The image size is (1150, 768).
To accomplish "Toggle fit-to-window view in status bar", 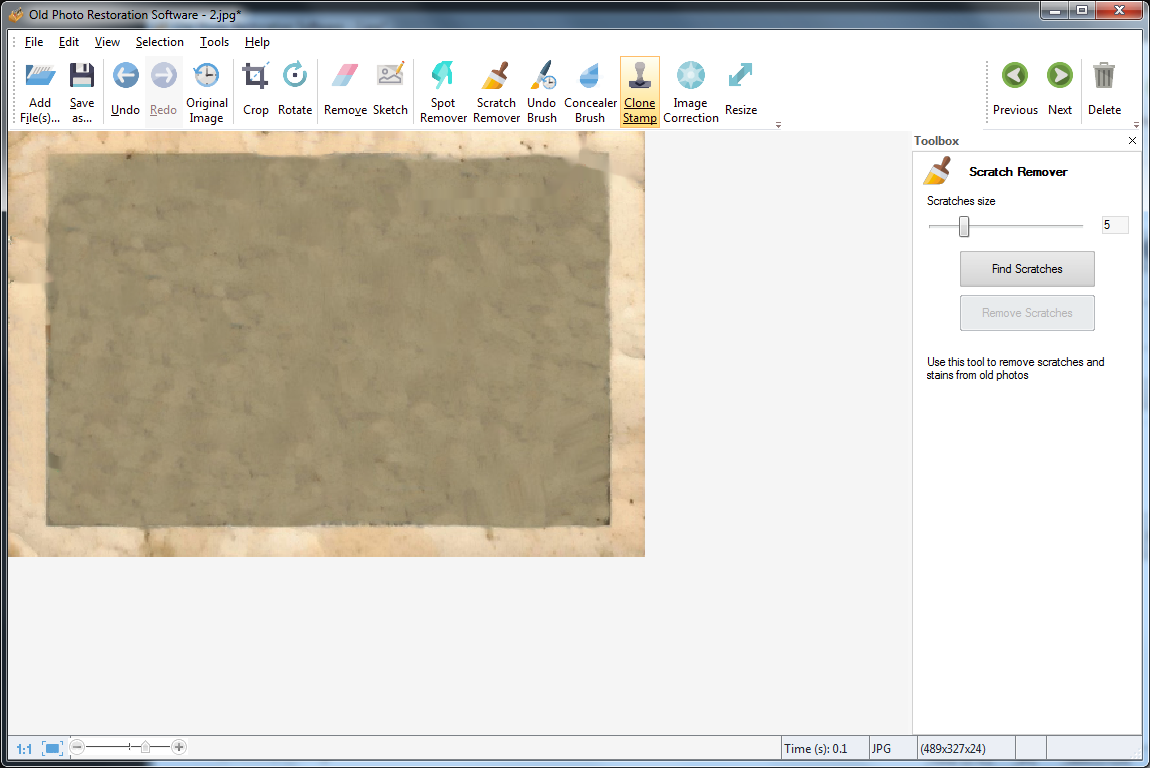I will pos(53,748).
